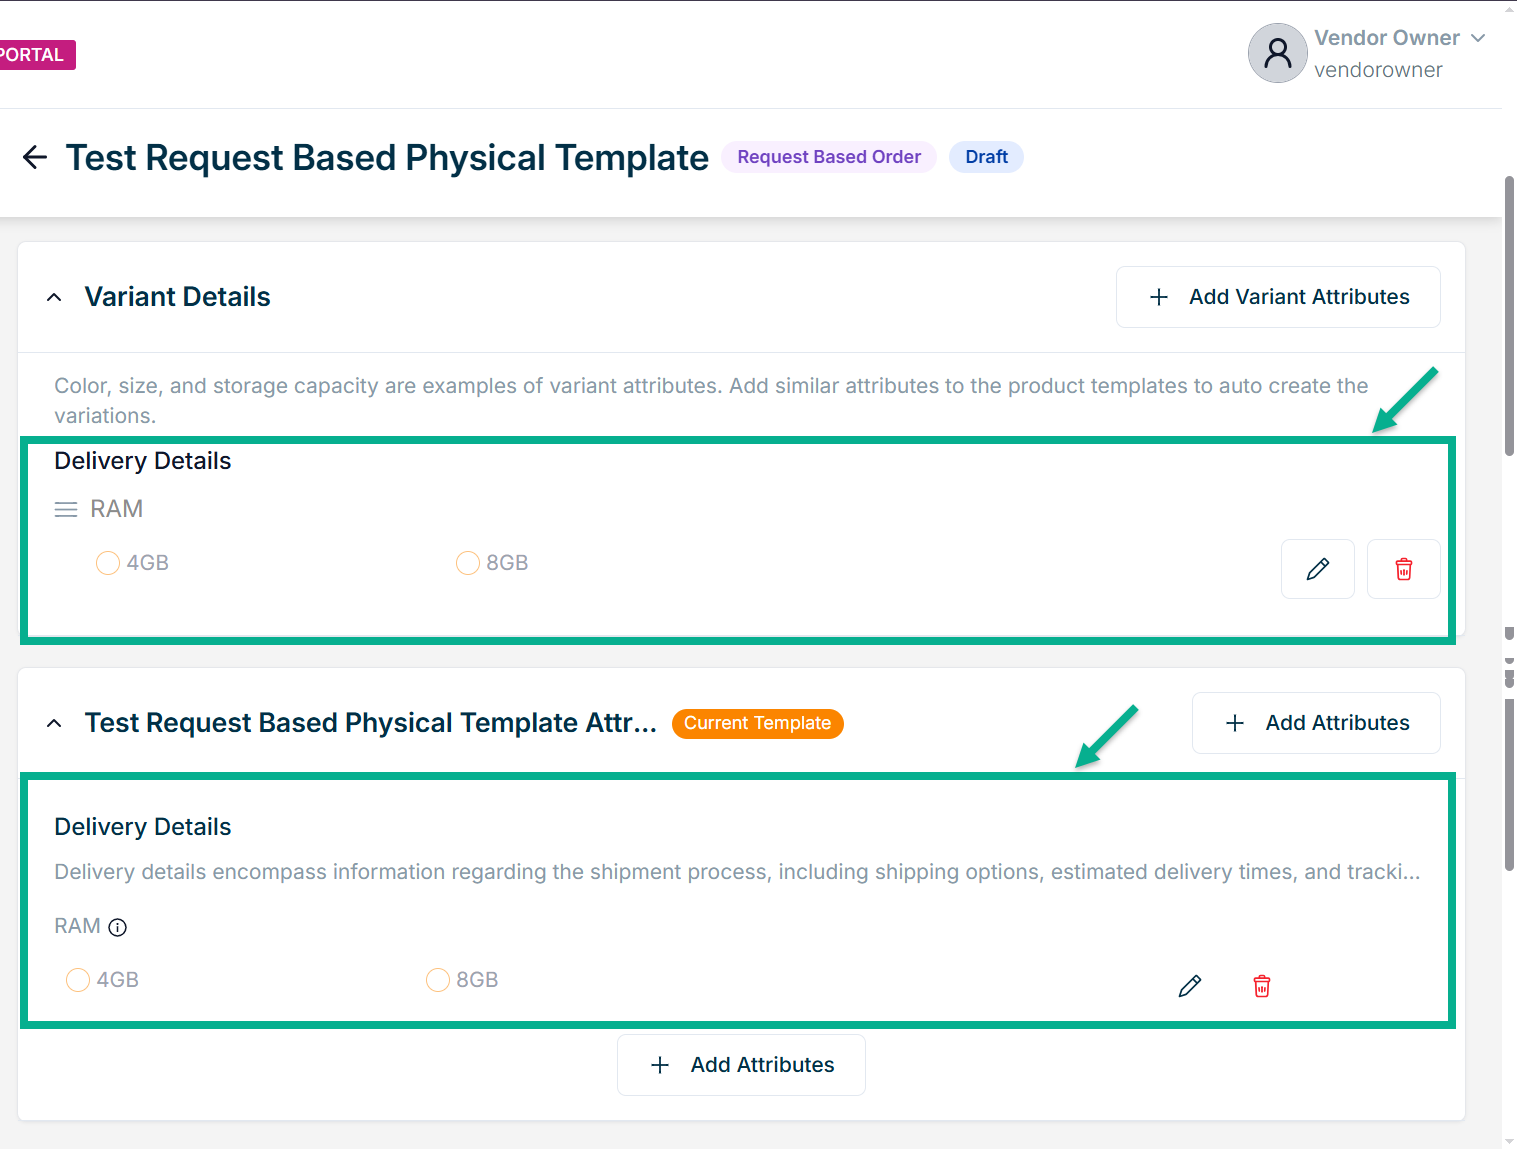
Task: Click Add Variant Attributes button
Action: coord(1277,297)
